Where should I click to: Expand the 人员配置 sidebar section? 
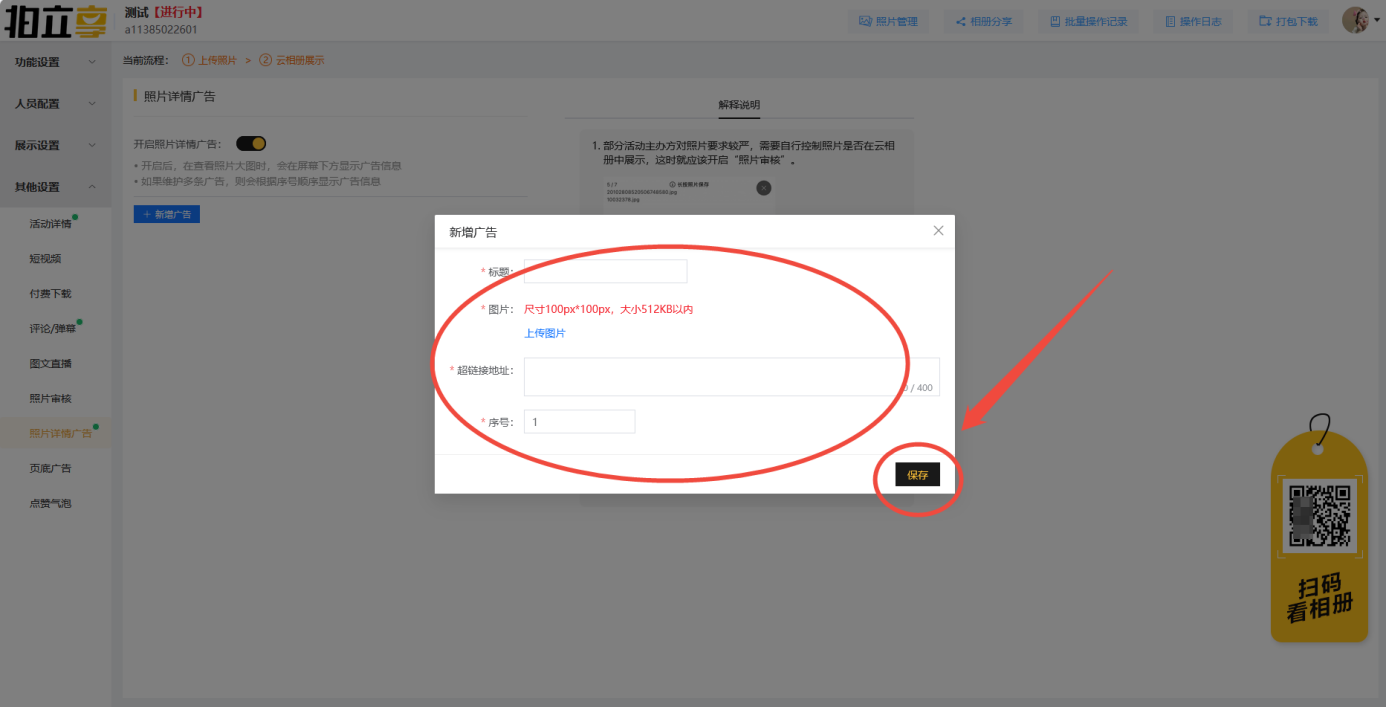[x=55, y=104]
